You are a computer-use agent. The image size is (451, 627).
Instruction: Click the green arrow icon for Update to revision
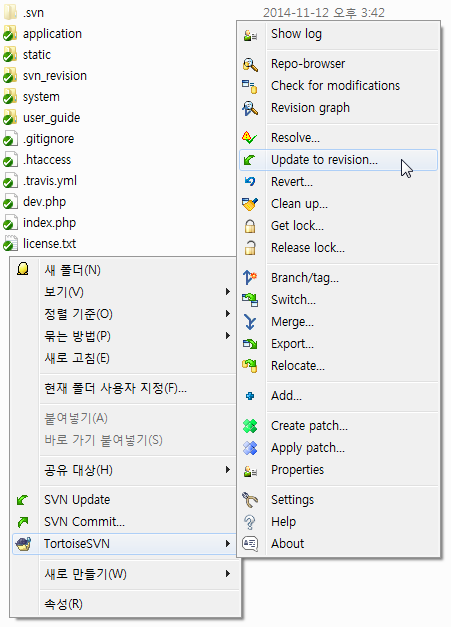250,160
